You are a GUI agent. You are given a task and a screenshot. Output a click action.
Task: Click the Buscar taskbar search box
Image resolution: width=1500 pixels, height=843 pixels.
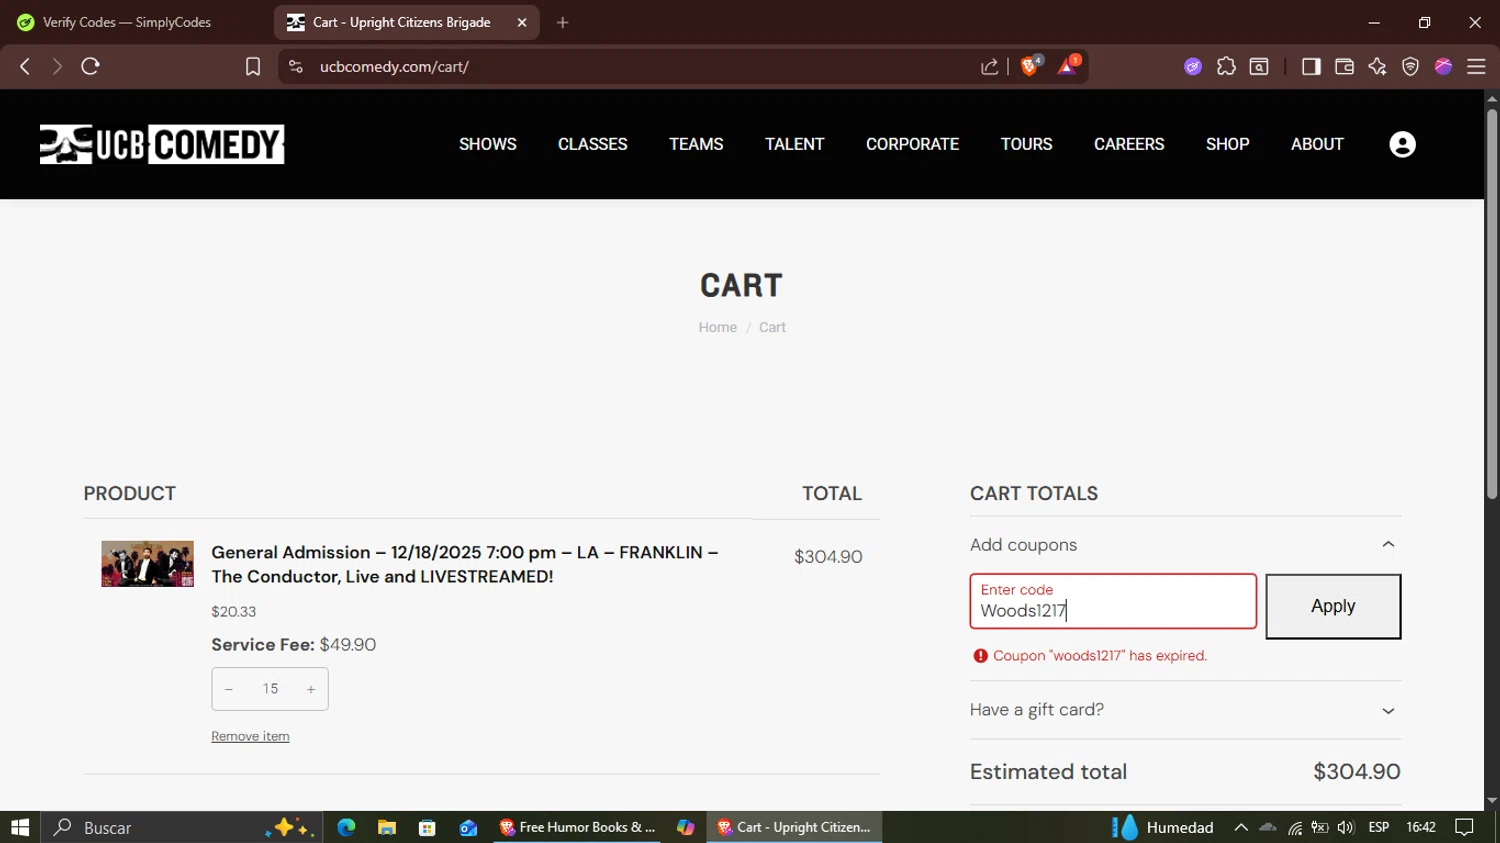[182, 827]
